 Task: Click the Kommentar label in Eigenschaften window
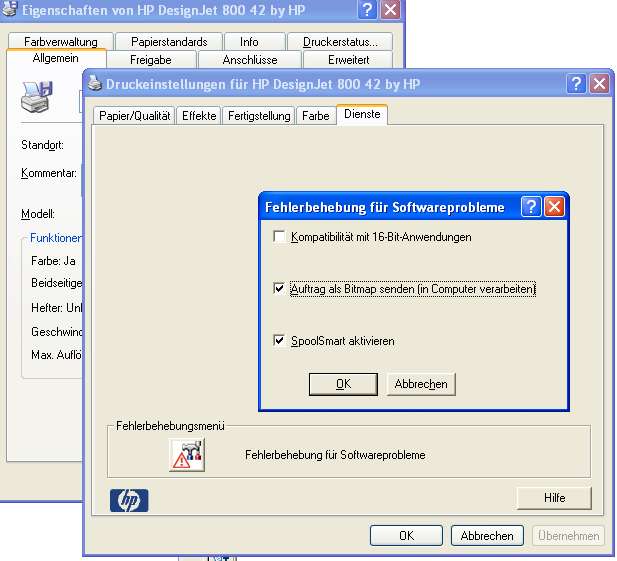(49, 173)
